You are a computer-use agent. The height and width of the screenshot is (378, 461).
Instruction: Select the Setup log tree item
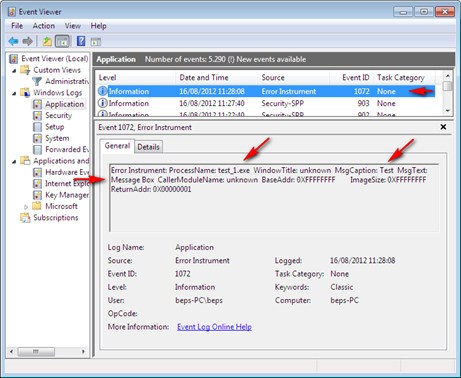54,127
